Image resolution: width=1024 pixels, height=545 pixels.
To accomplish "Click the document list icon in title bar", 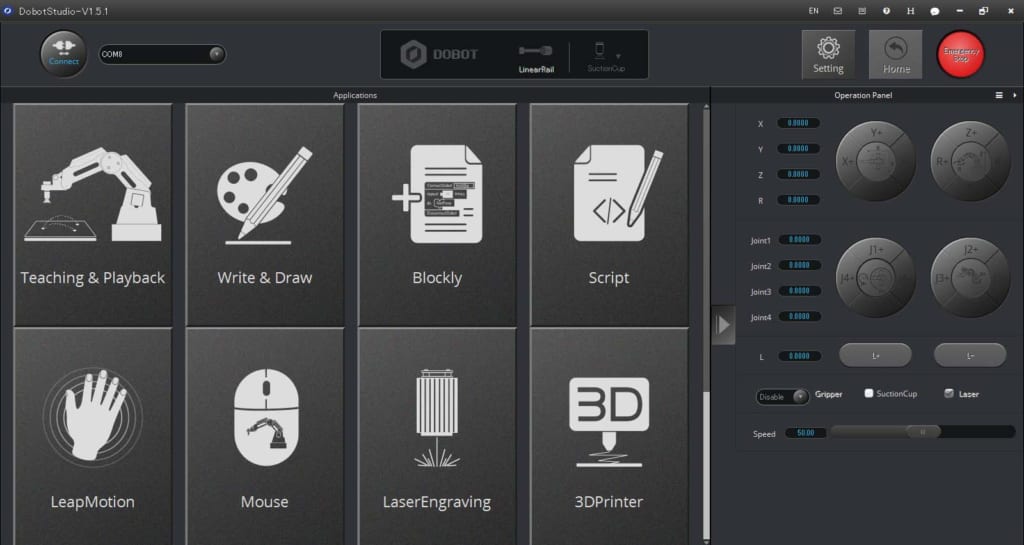I will point(862,11).
